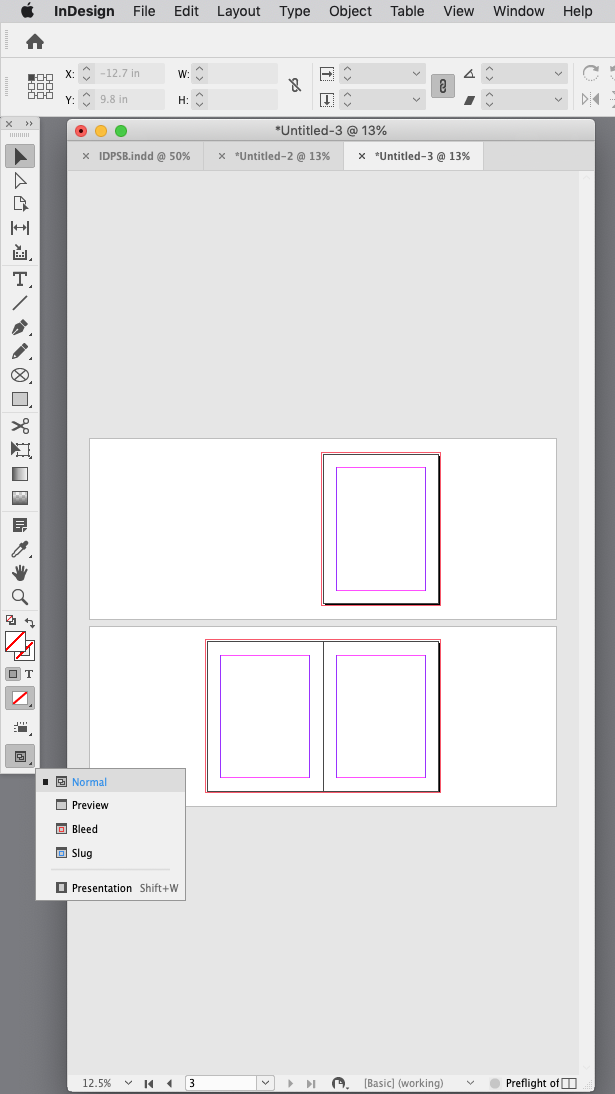Viewport: 615px width, 1094px height.
Task: Click the current page number field
Action: [222, 1083]
